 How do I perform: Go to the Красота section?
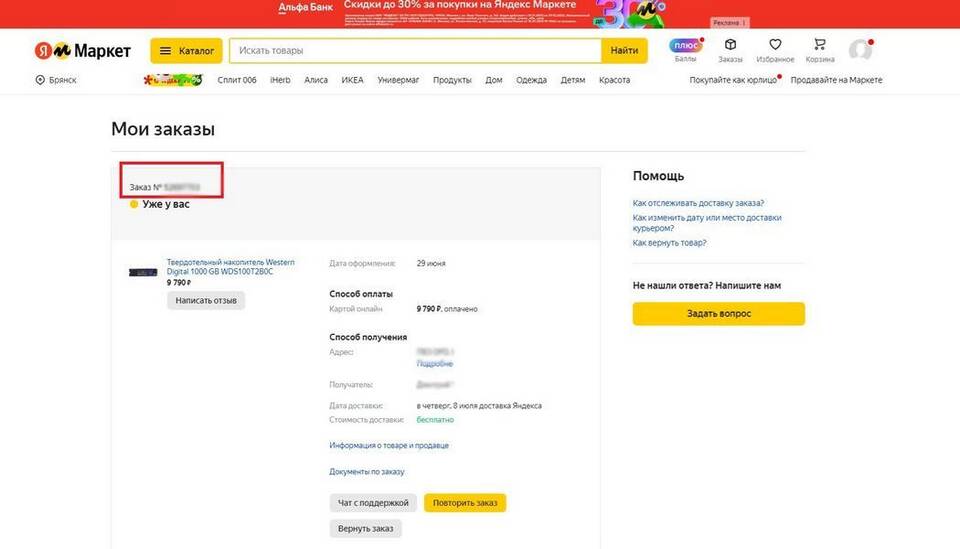(615, 80)
